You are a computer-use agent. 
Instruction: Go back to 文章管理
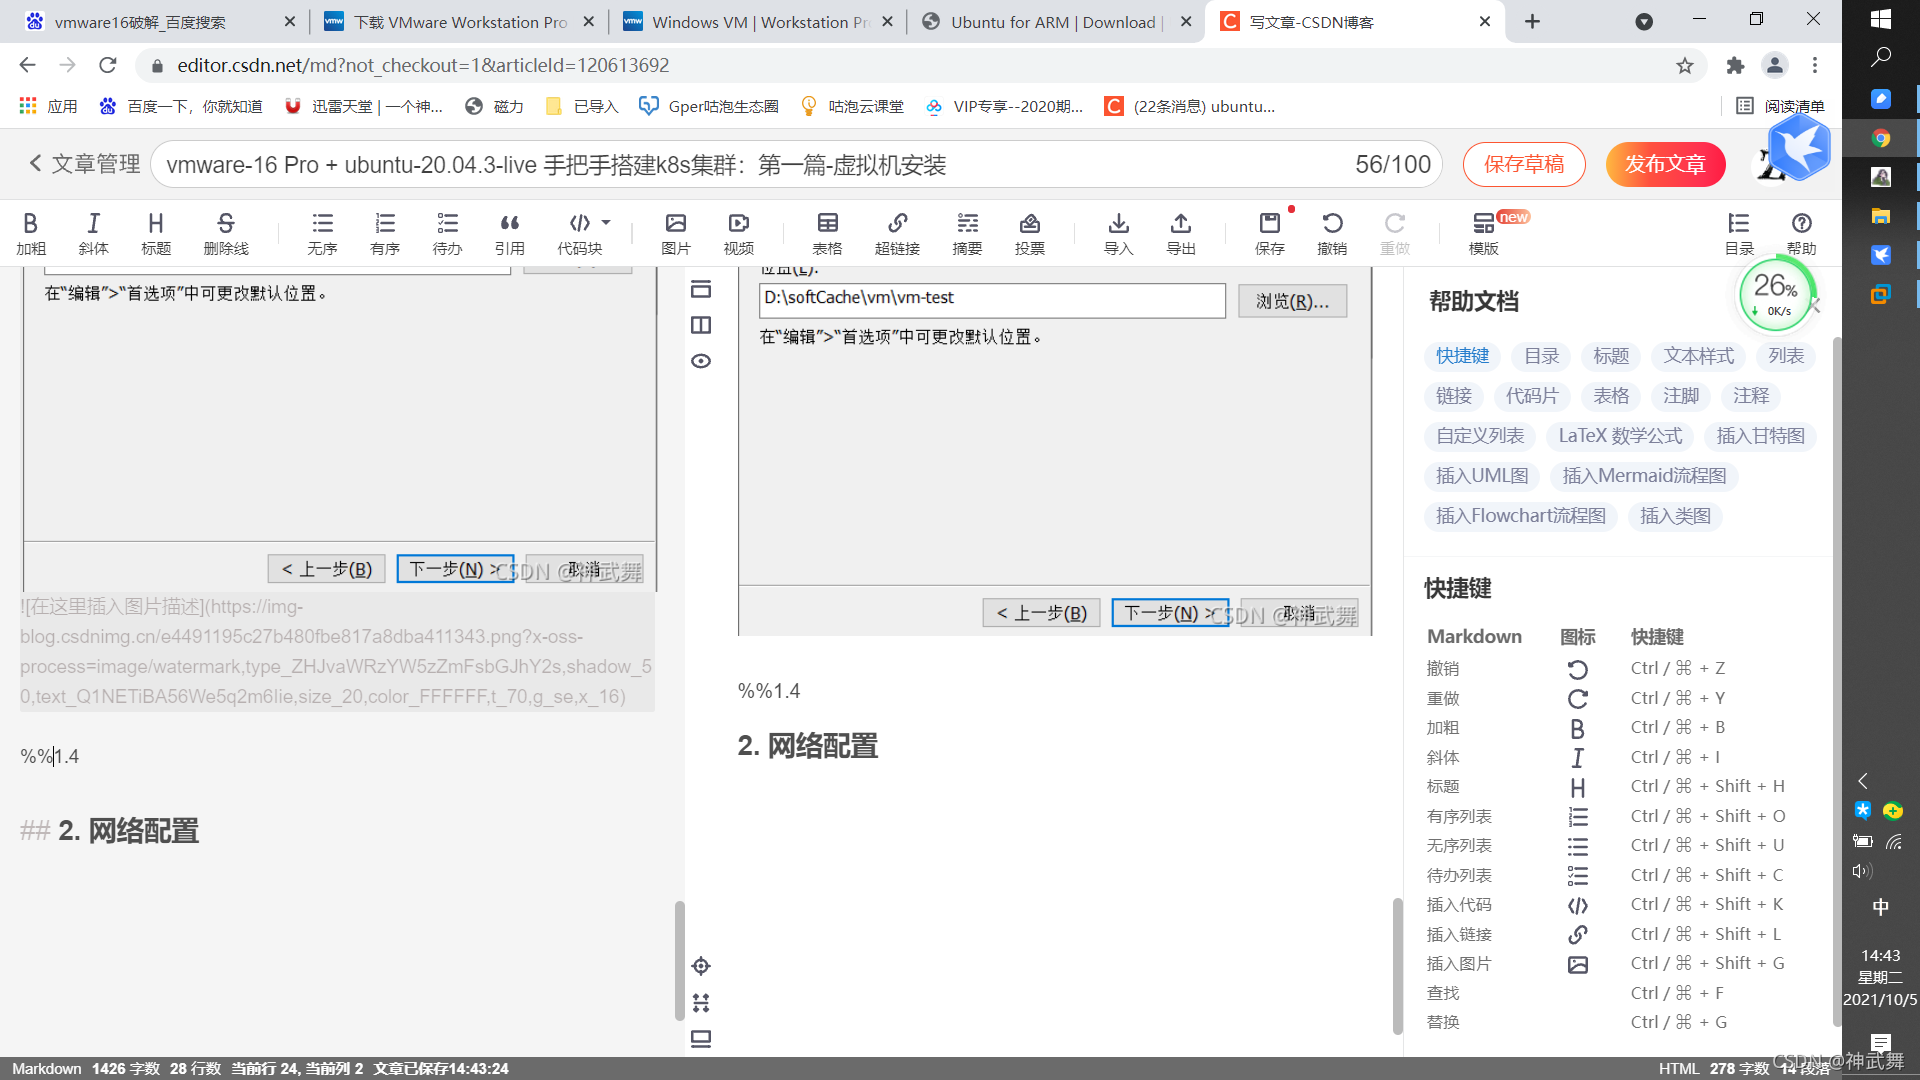click(84, 164)
